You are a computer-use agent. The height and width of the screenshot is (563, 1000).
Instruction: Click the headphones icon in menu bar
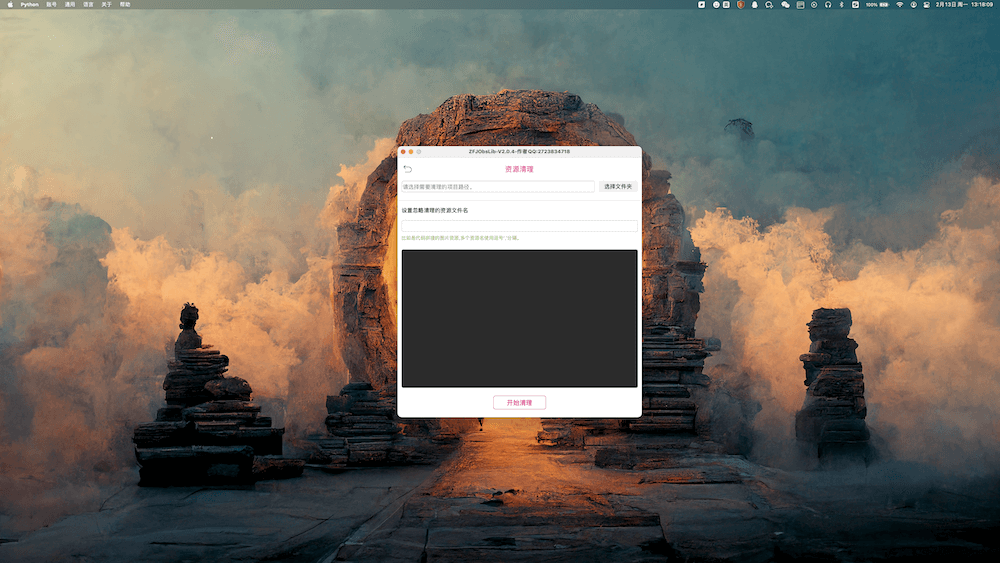click(x=828, y=4)
